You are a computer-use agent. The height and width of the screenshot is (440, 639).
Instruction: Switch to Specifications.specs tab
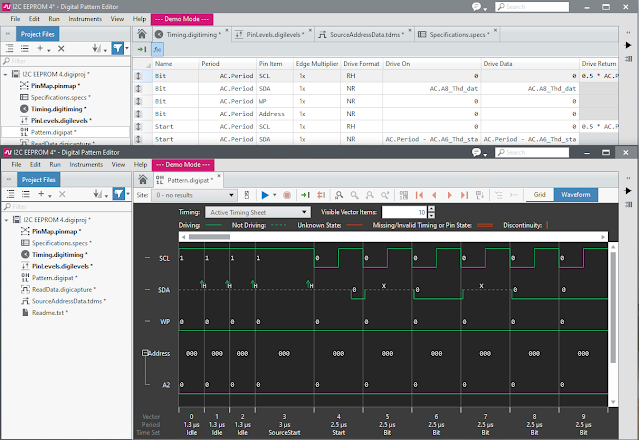tap(457, 35)
